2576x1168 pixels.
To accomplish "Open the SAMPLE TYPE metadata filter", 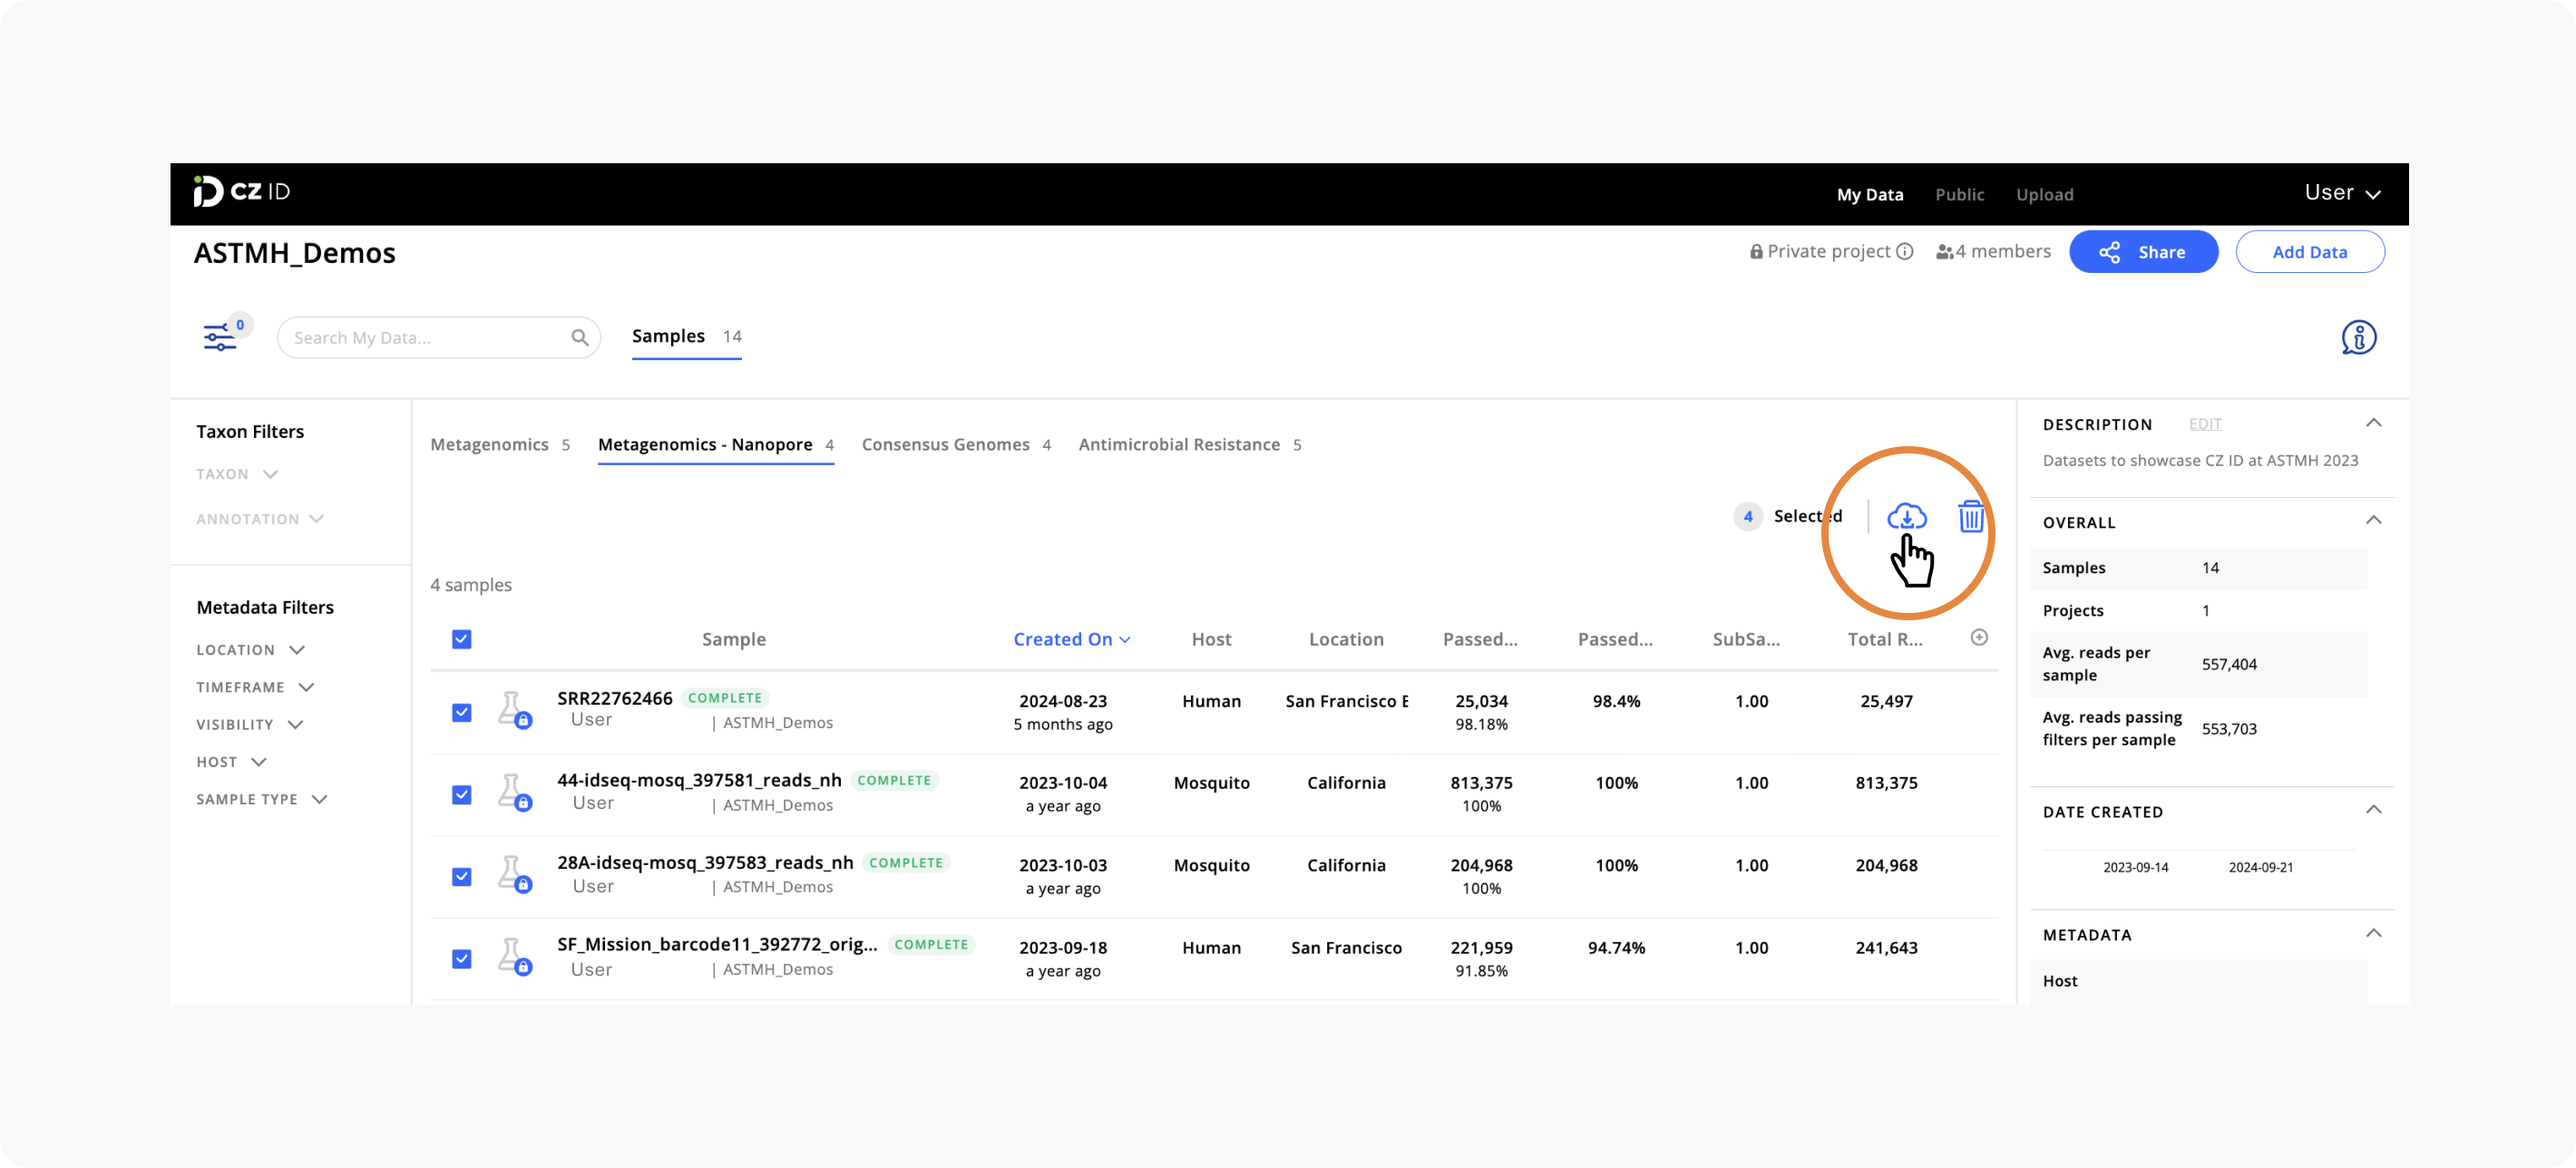I will 262,799.
